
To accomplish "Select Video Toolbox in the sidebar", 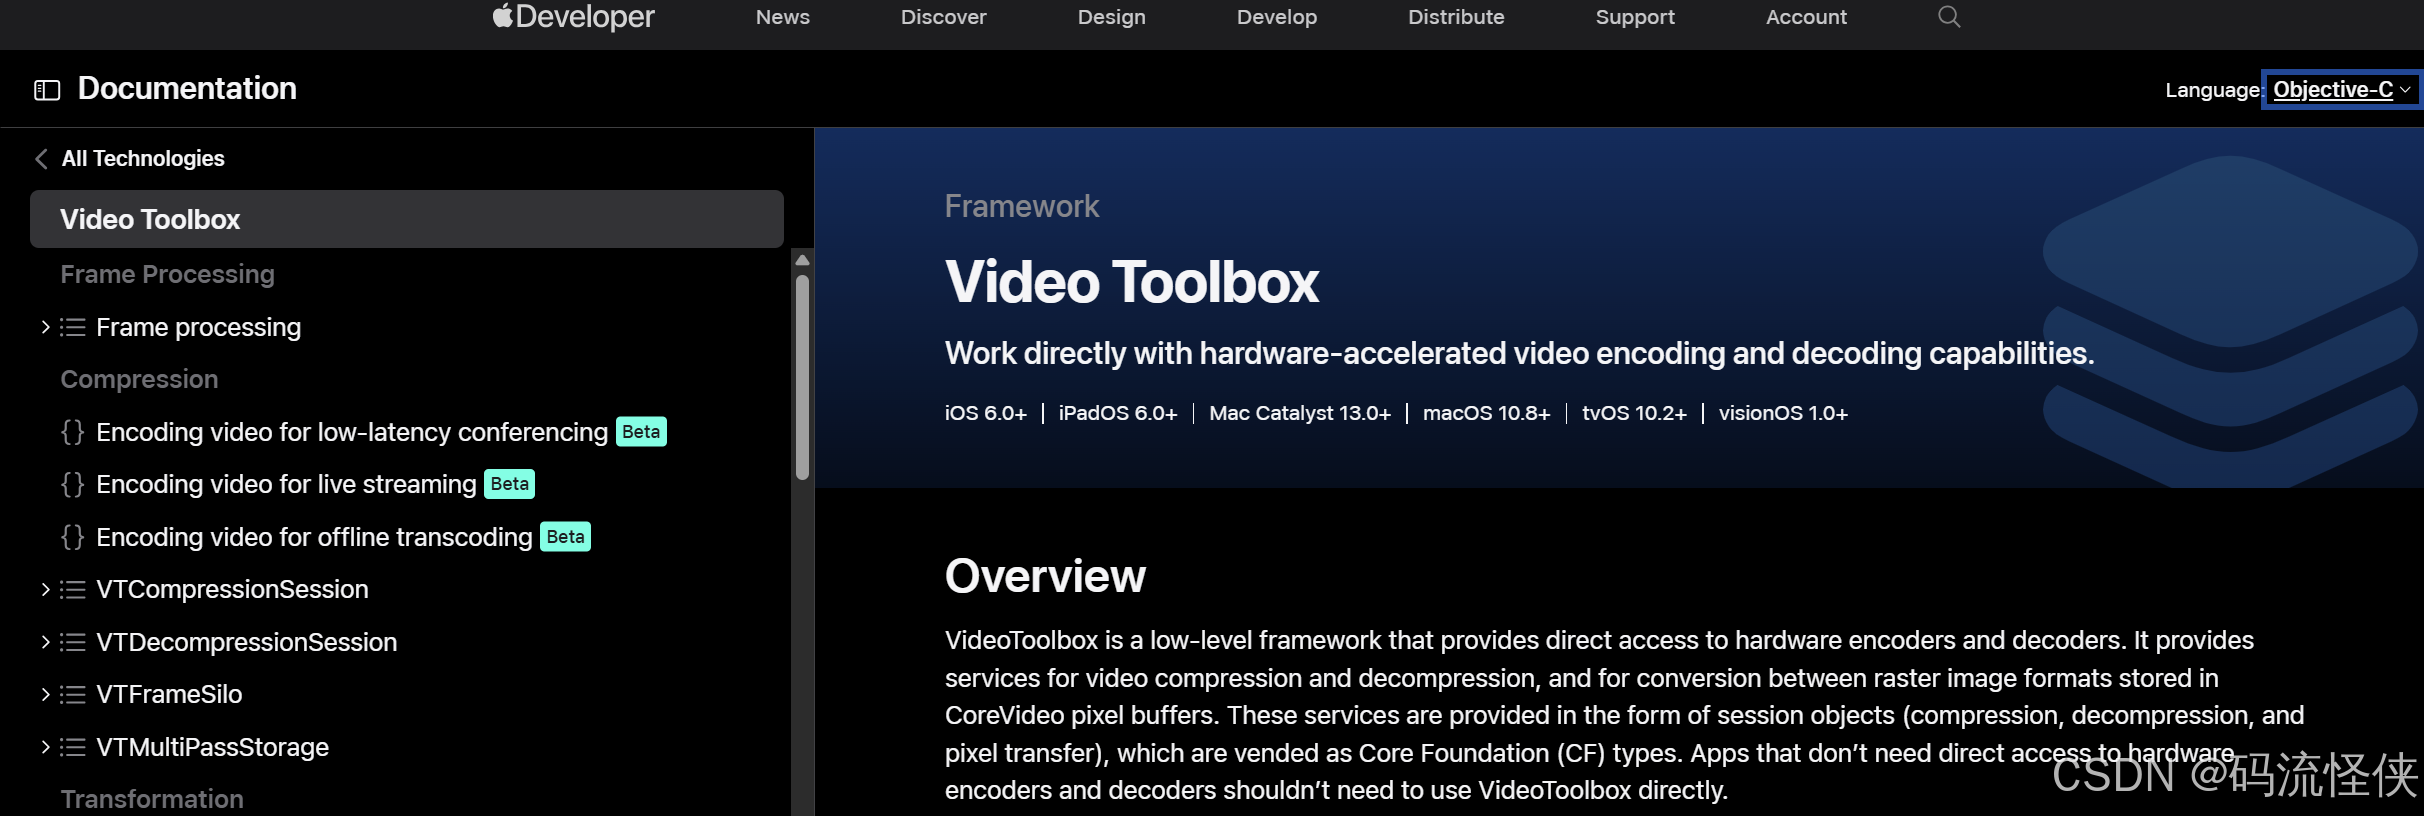I will tap(407, 219).
